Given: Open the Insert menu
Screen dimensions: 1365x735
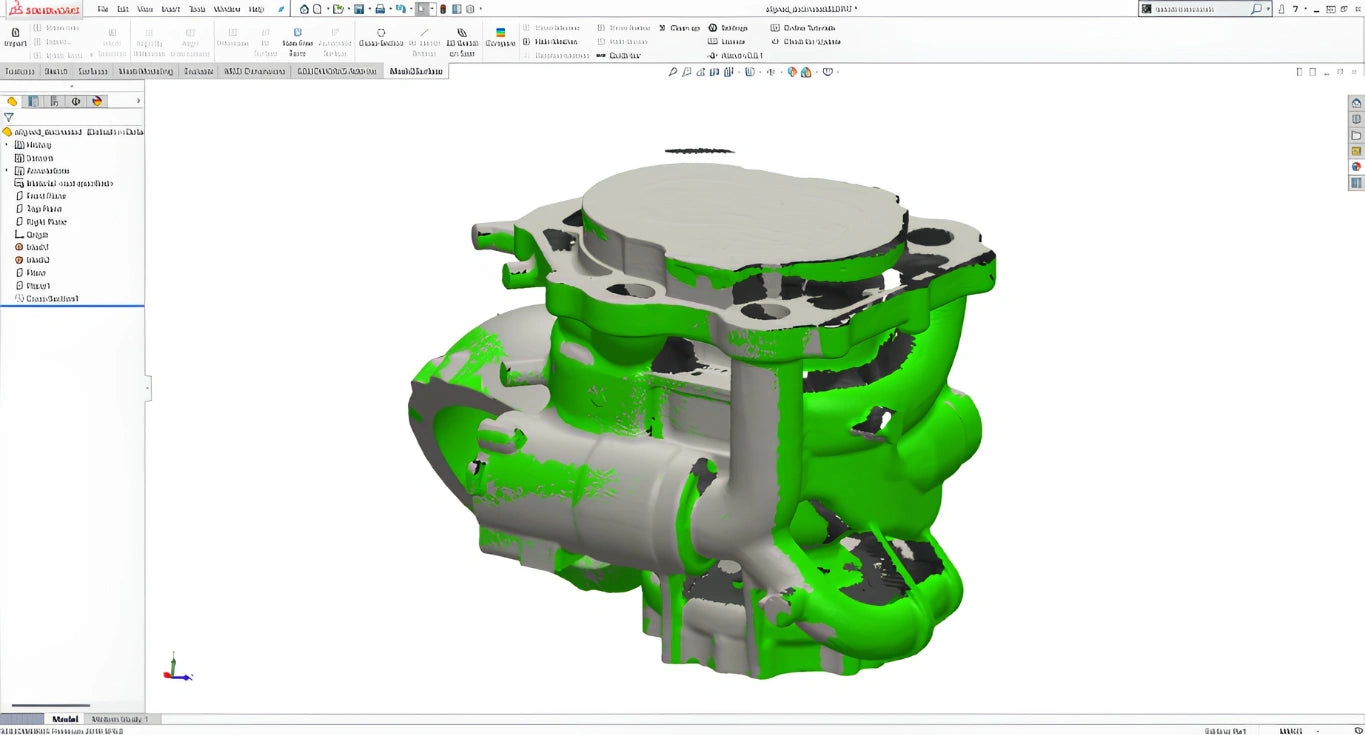Looking at the screenshot, I should click(x=171, y=9).
